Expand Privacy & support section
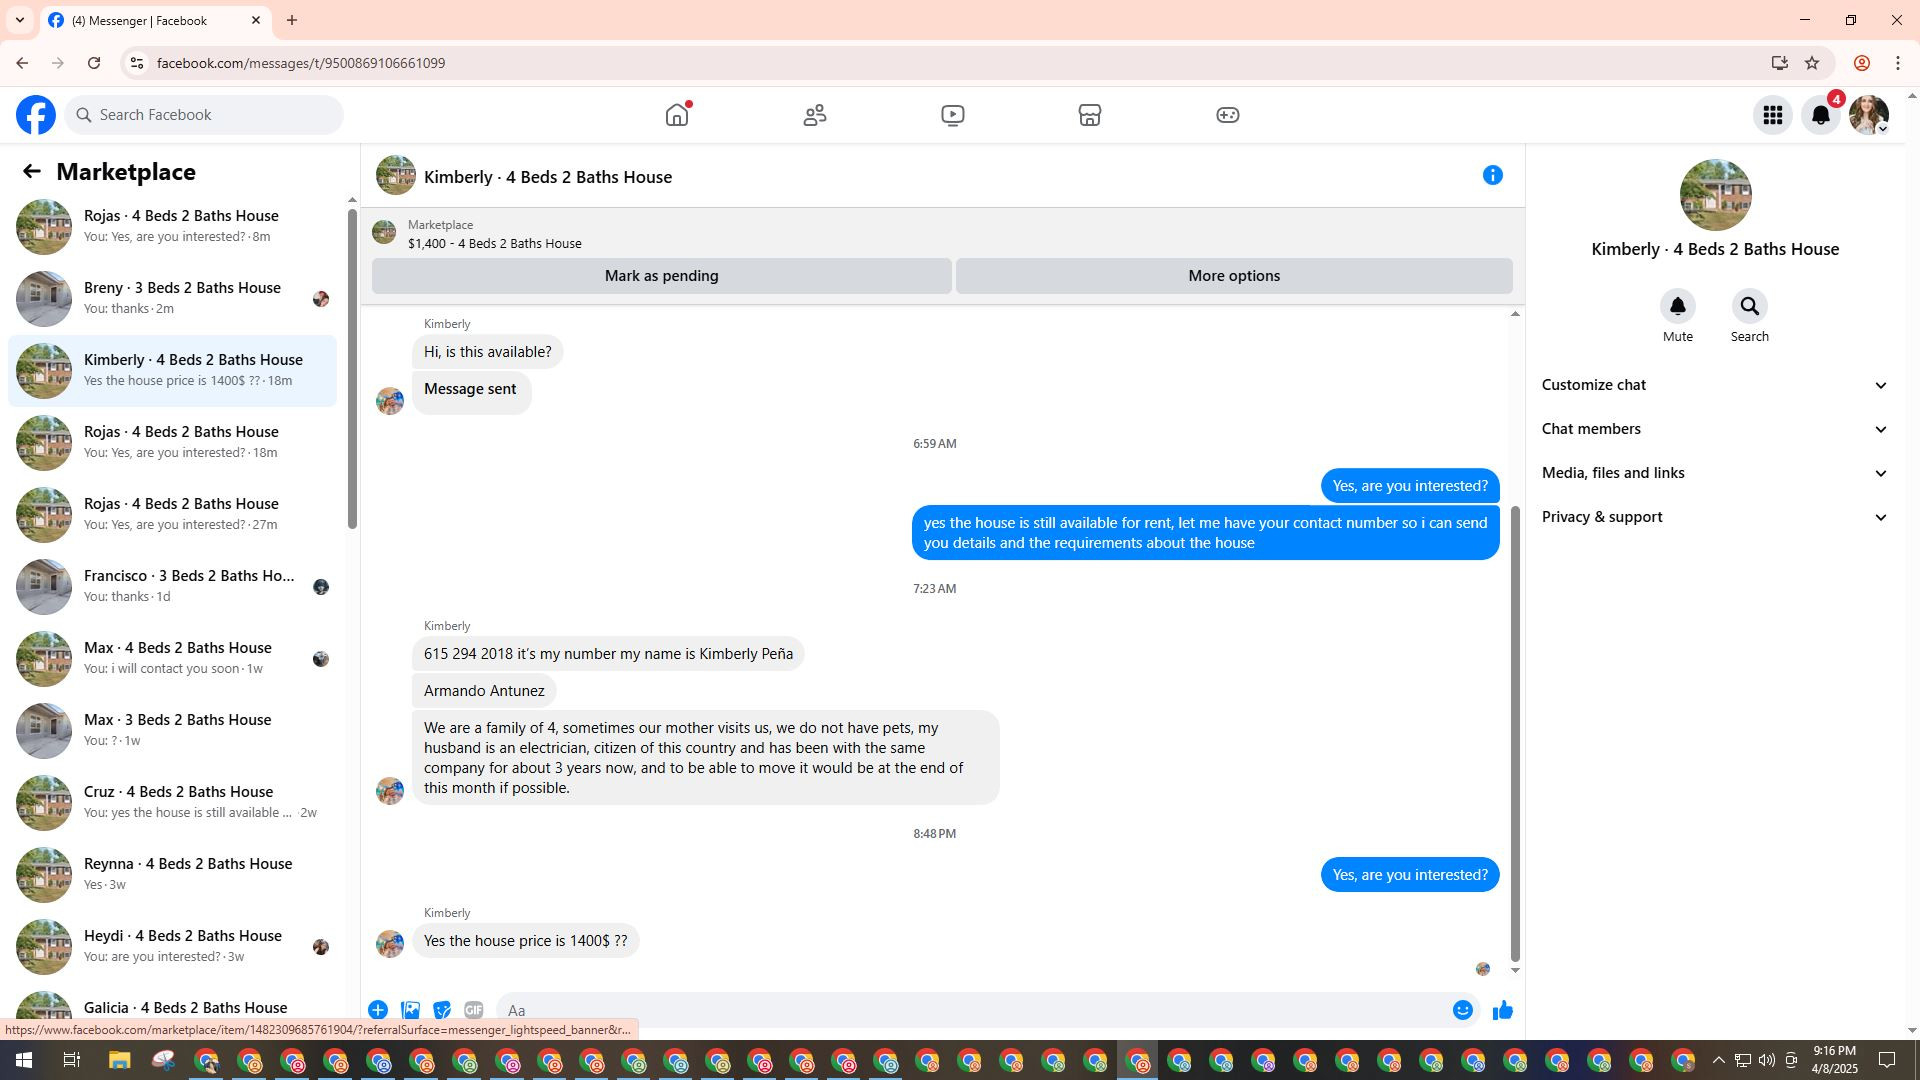Viewport: 1920px width, 1080px height. (1714, 517)
